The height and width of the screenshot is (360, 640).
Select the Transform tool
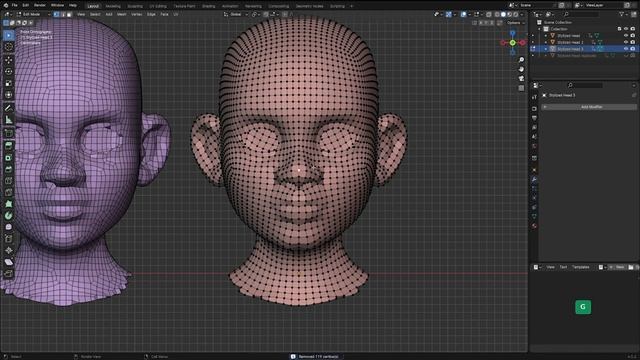click(x=9, y=95)
